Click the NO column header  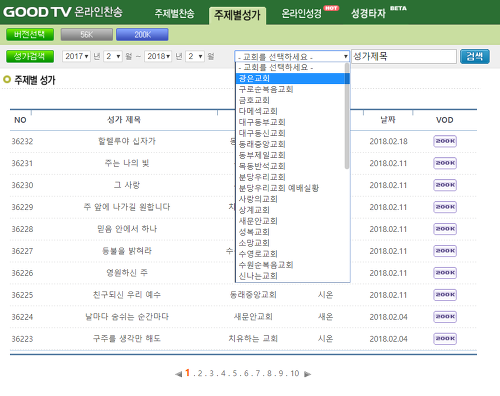[x=20, y=120]
